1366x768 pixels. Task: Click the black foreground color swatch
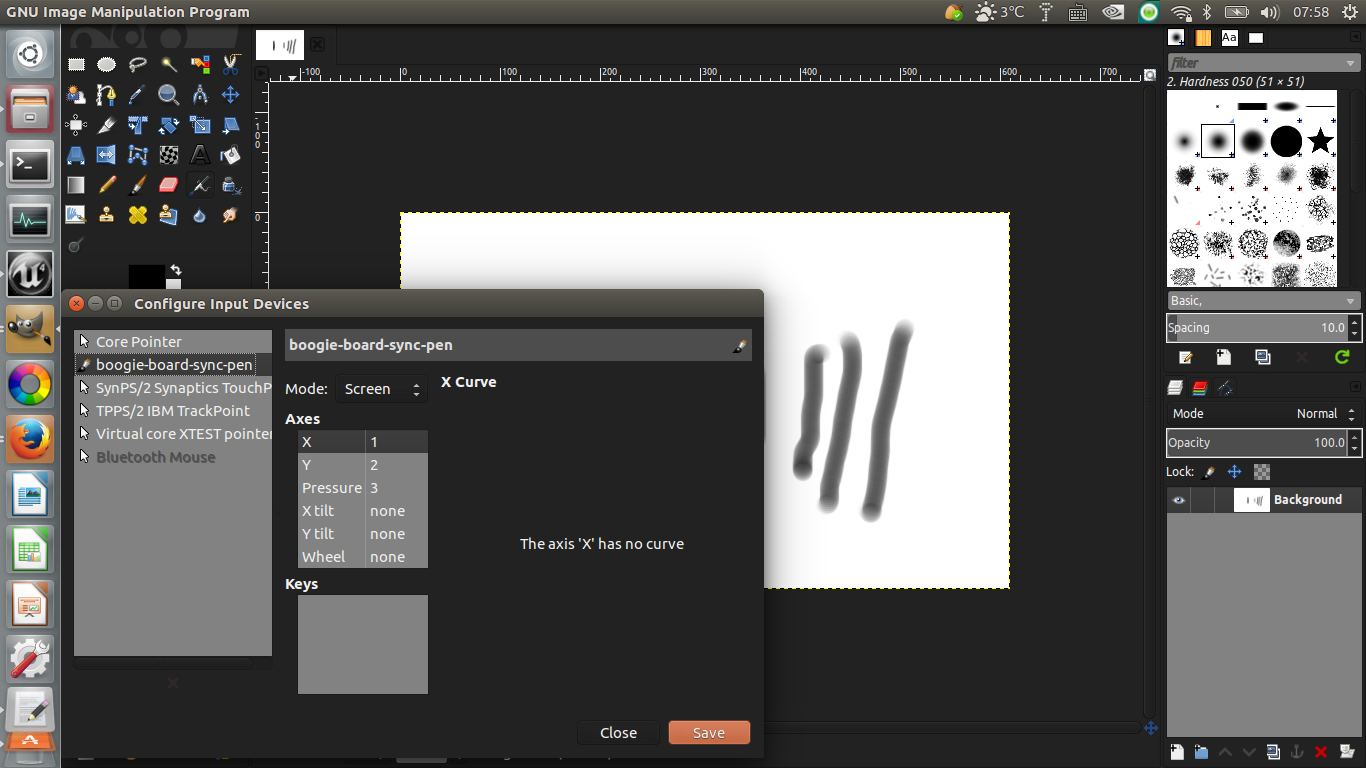146,277
